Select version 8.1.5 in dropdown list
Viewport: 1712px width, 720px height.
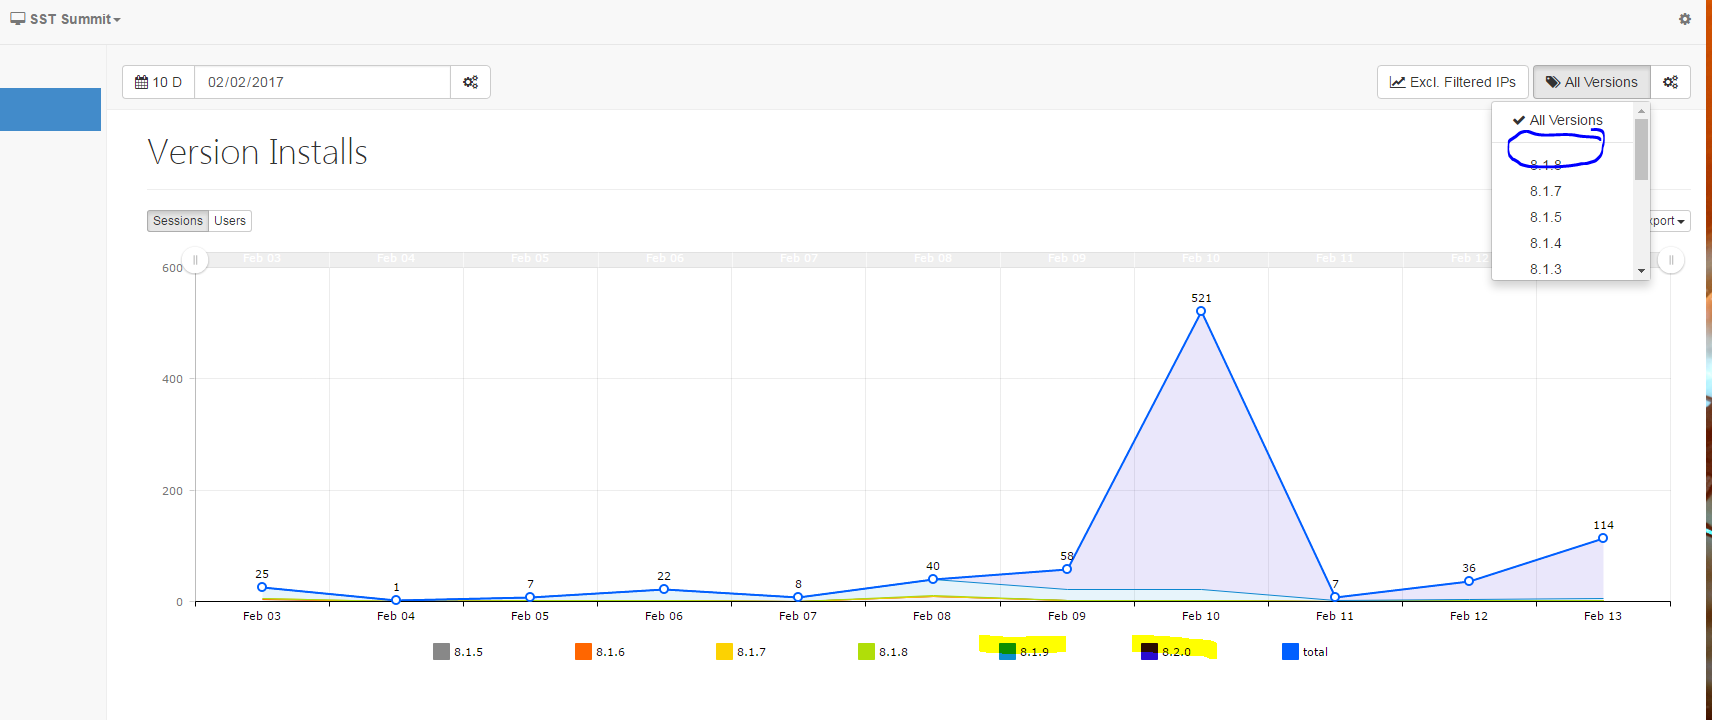1545,217
